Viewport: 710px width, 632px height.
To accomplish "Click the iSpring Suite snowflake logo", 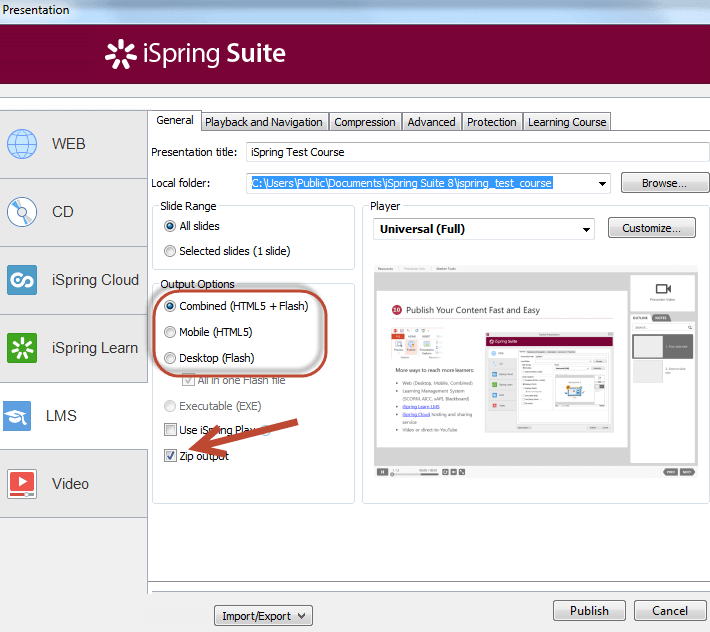I will point(120,54).
